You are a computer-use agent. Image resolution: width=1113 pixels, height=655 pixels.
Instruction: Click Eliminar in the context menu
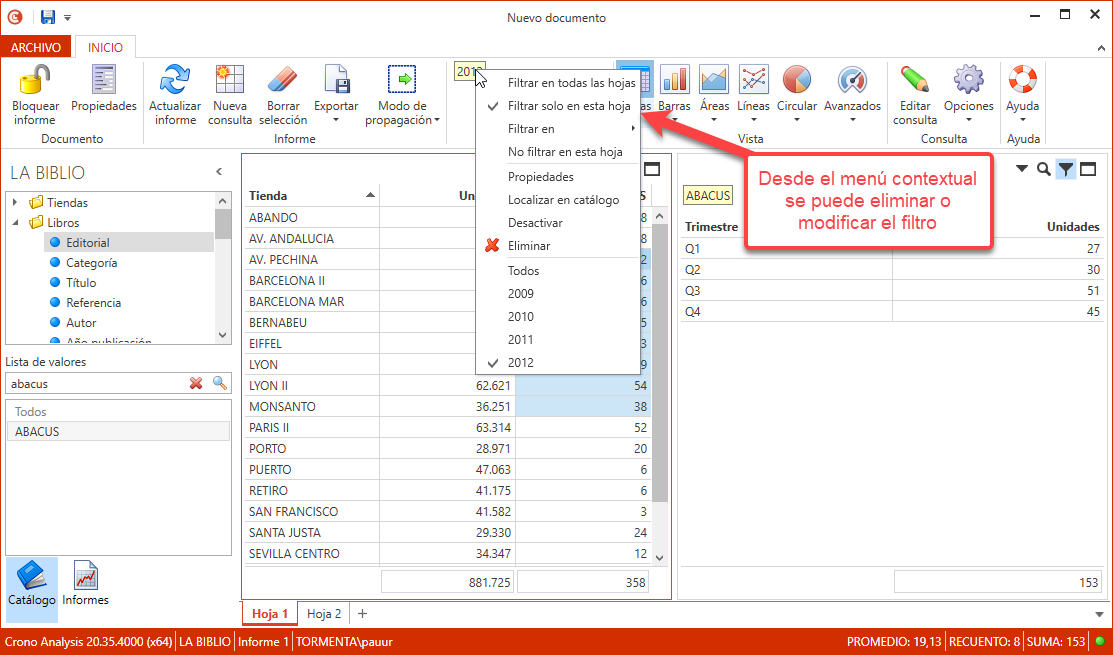(528, 246)
